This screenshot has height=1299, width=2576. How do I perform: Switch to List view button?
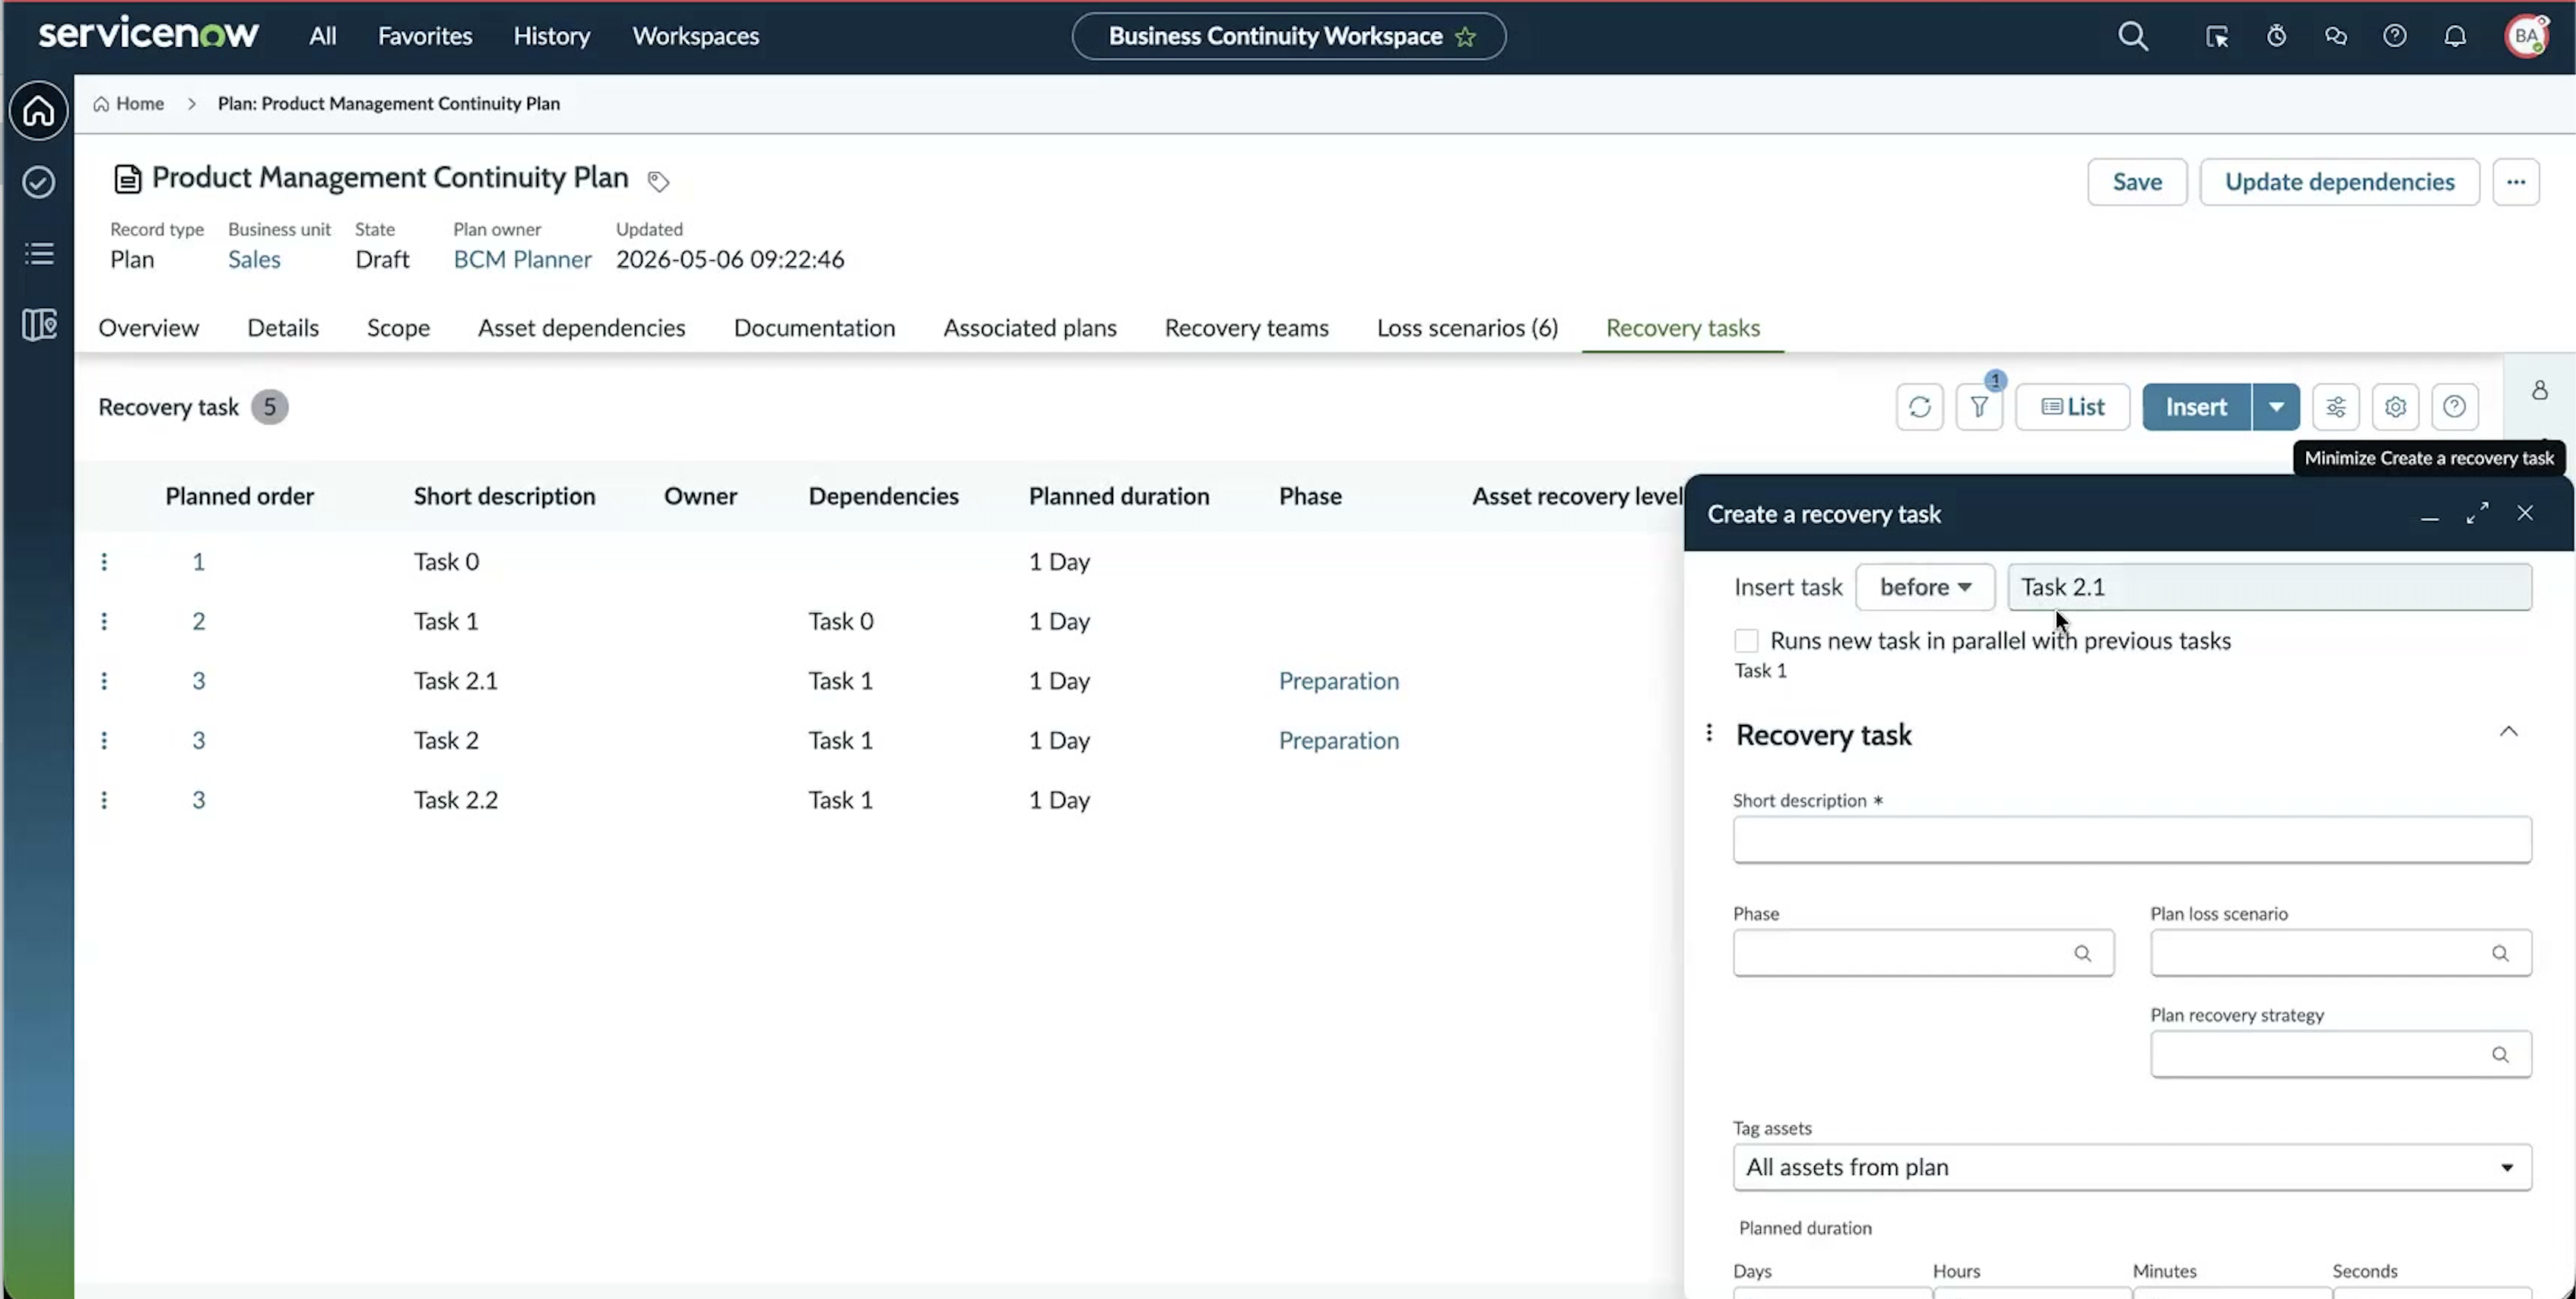(2072, 407)
